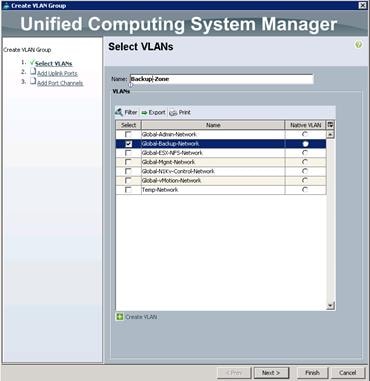This screenshot has width=370, height=381.
Task: Select the Global-vMotion-Network row name
Action: [171, 180]
